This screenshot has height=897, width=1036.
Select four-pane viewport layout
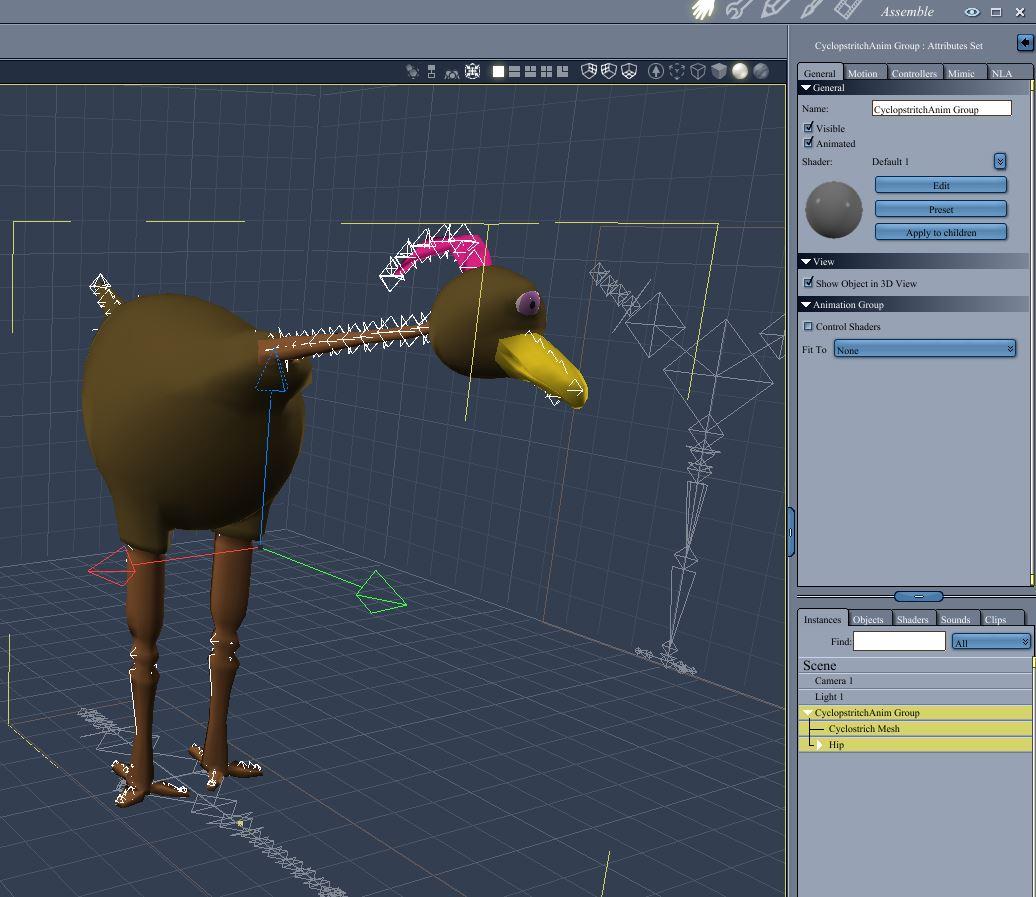tap(546, 71)
